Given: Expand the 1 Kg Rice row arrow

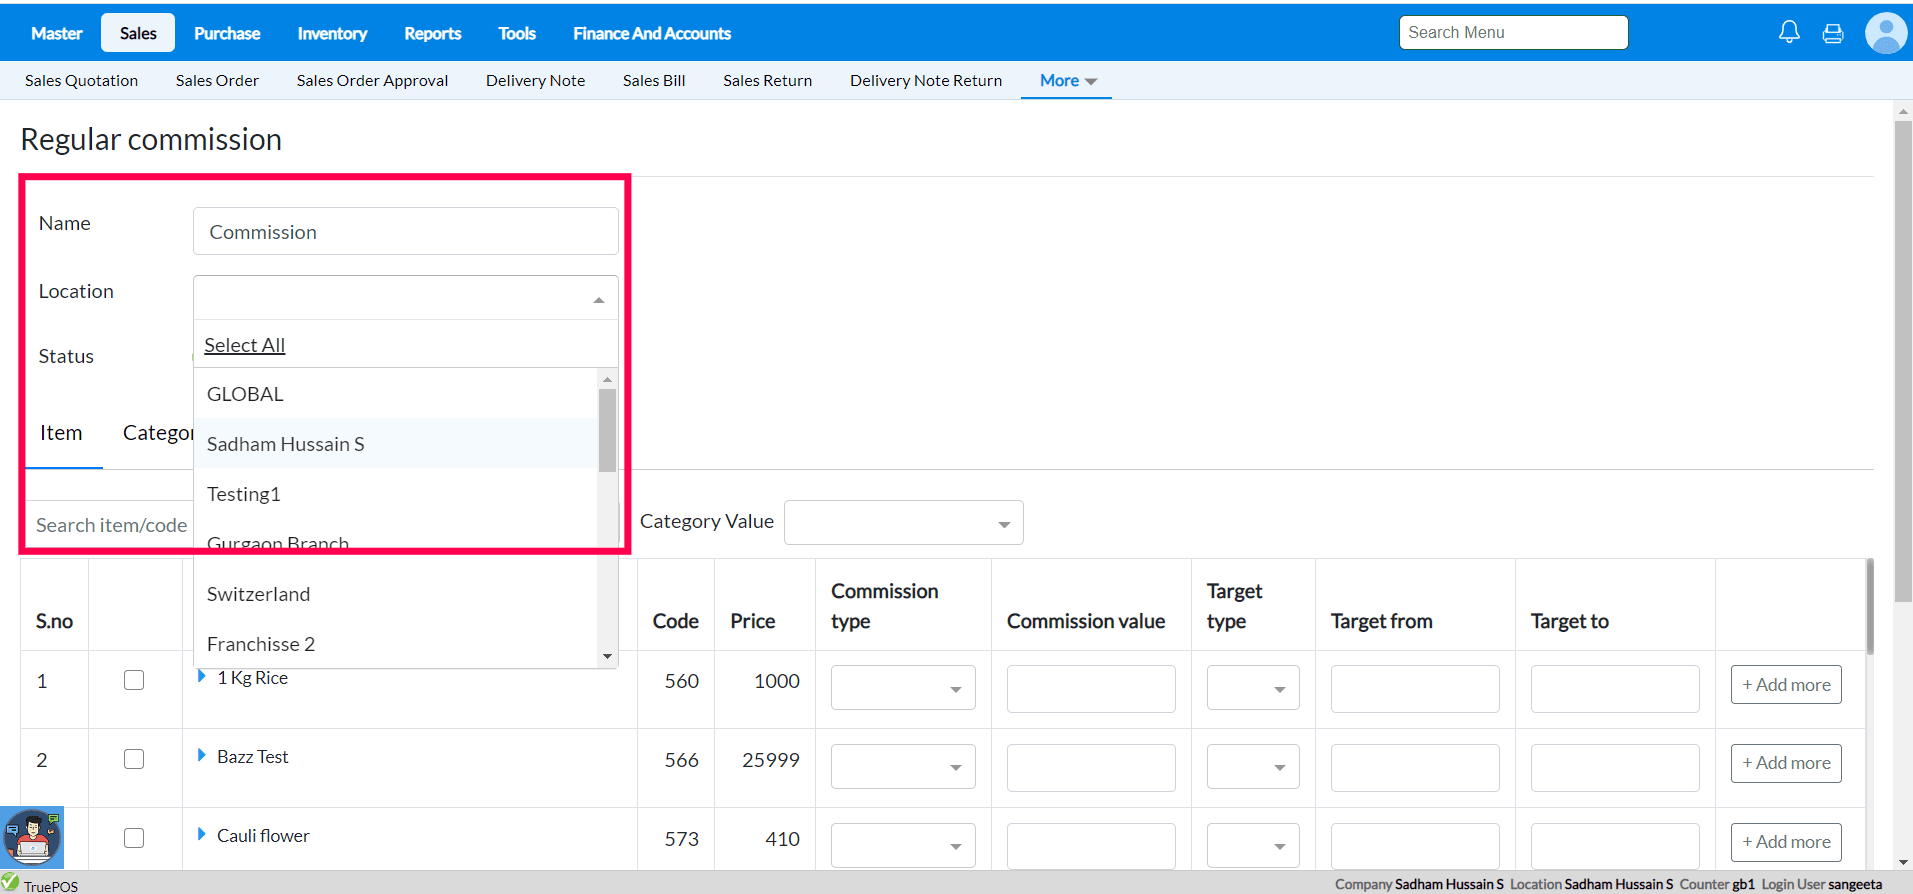Looking at the screenshot, I should click(x=201, y=677).
